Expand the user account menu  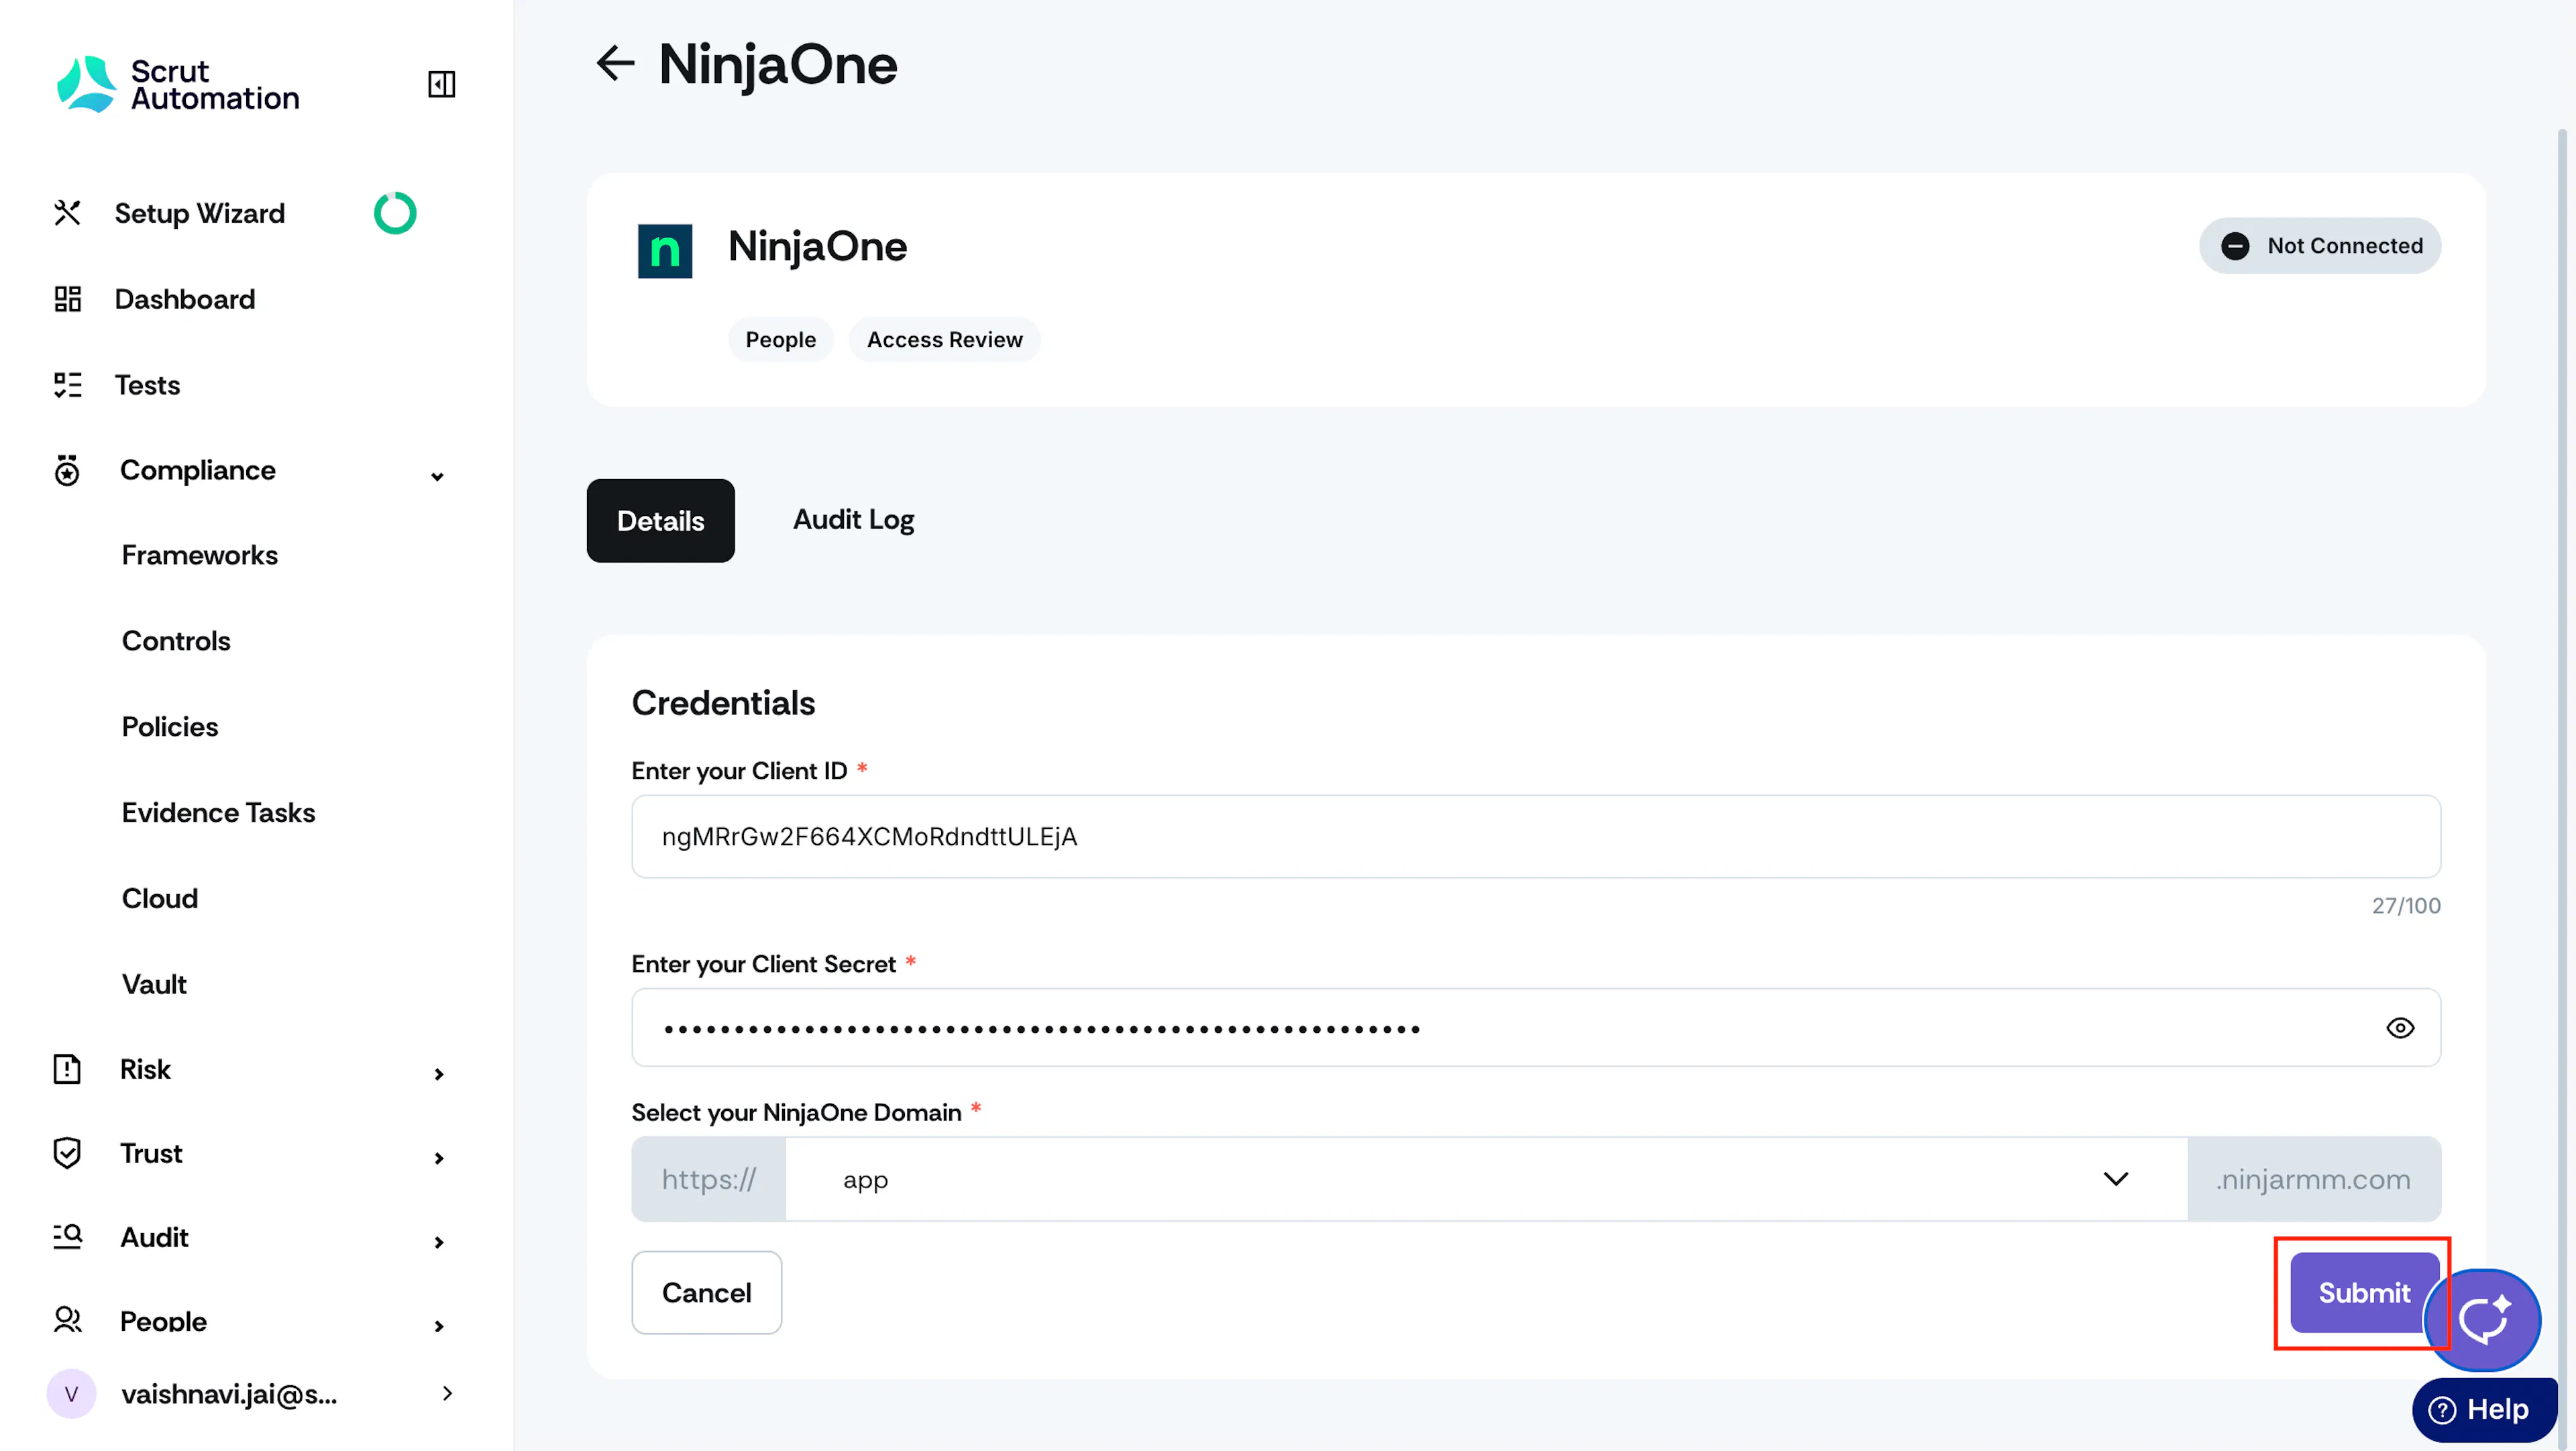(447, 1393)
